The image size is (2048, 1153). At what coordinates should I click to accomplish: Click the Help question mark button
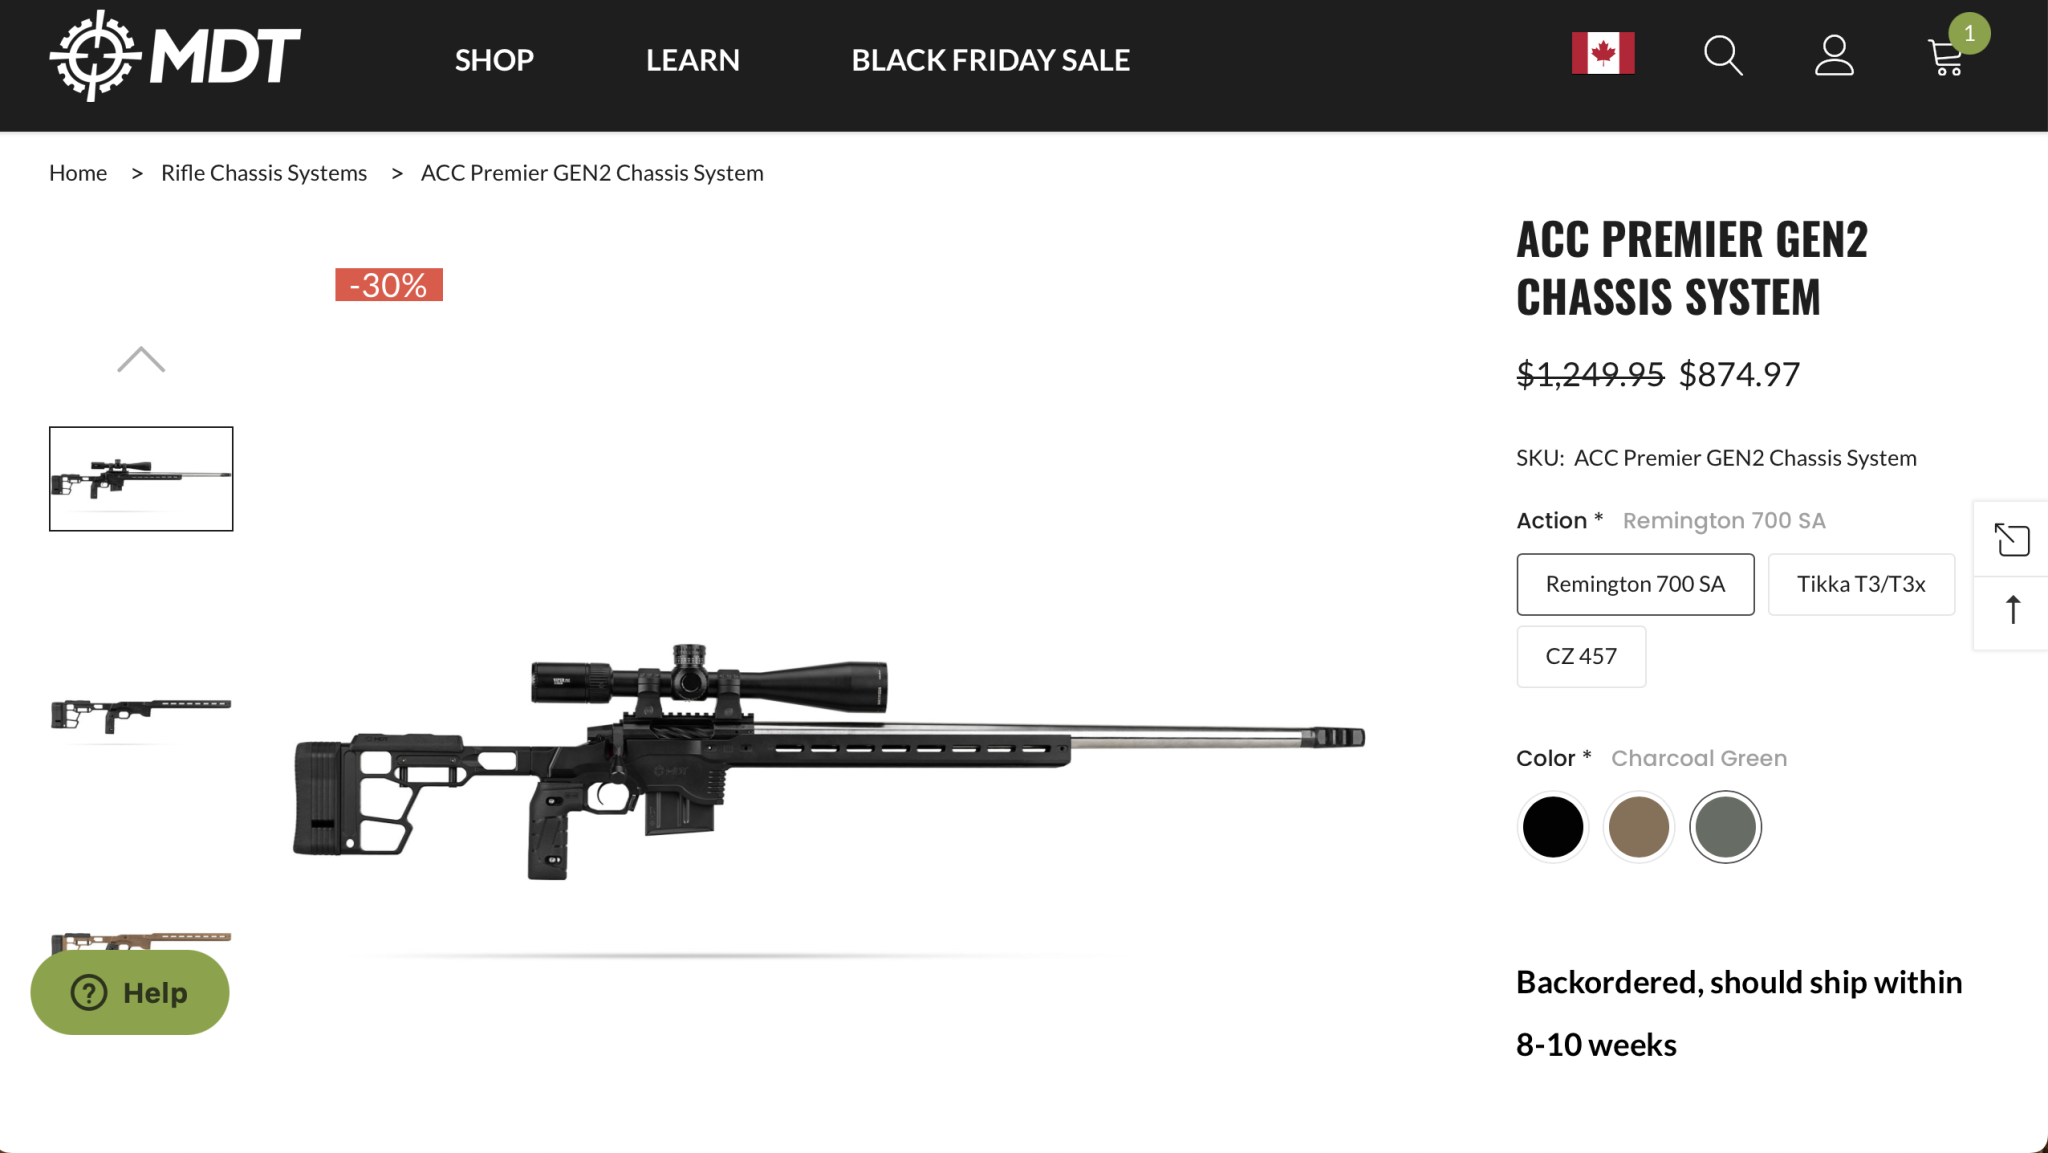point(130,992)
